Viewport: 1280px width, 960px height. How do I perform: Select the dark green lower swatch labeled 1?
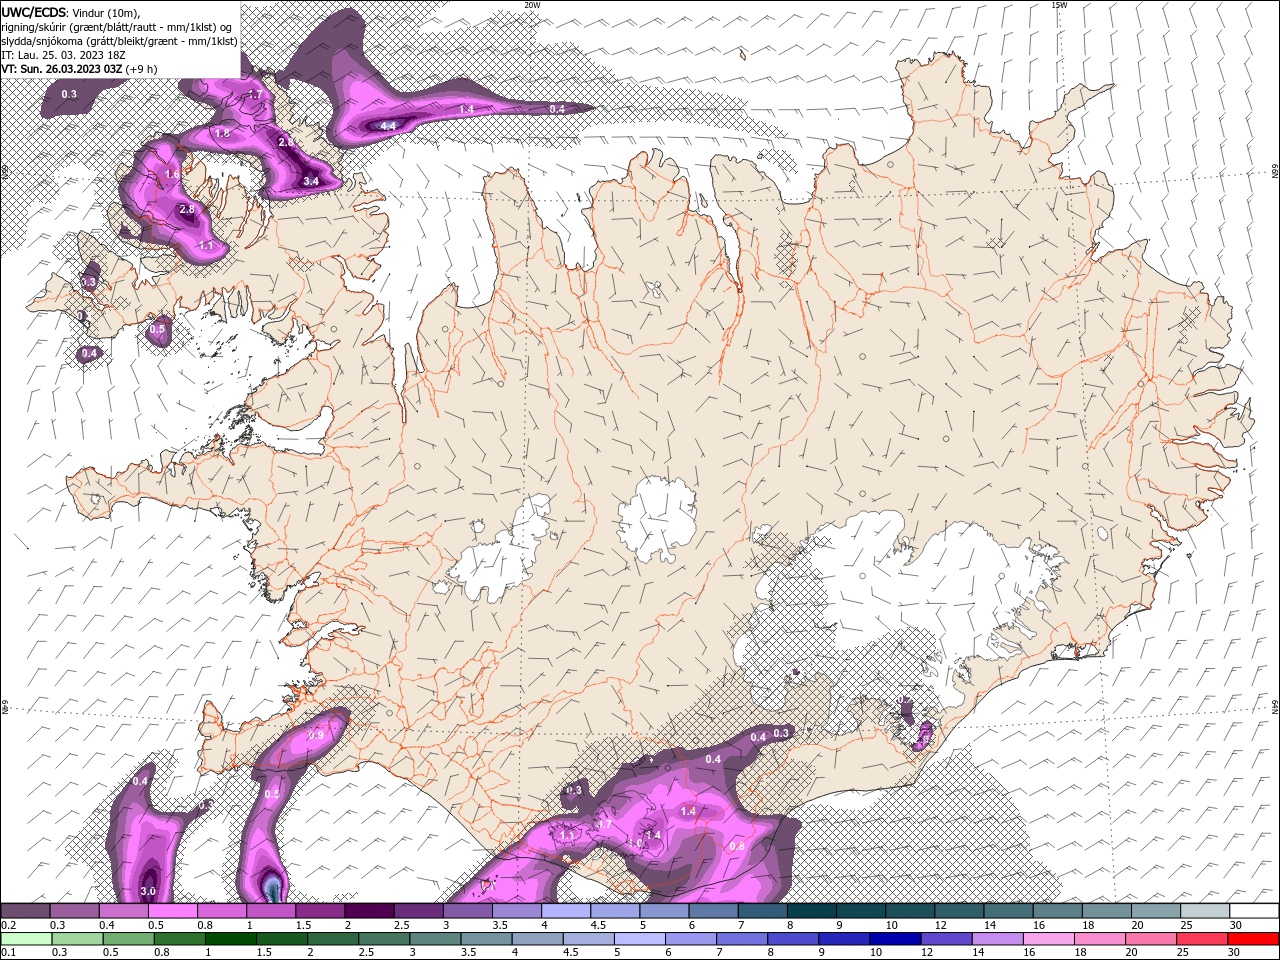coord(231,939)
